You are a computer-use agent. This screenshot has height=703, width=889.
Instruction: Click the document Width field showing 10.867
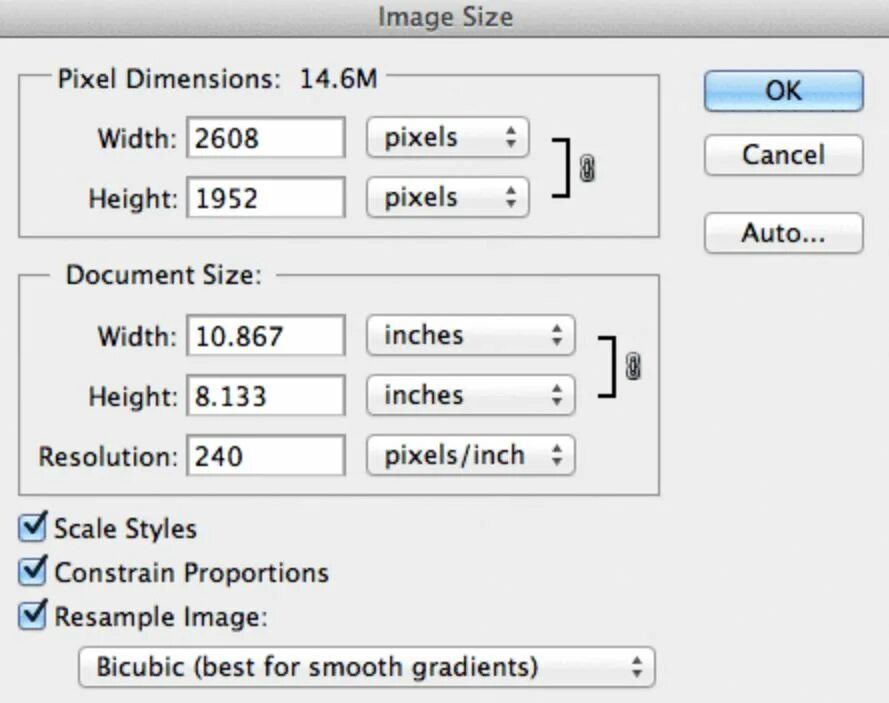(265, 335)
